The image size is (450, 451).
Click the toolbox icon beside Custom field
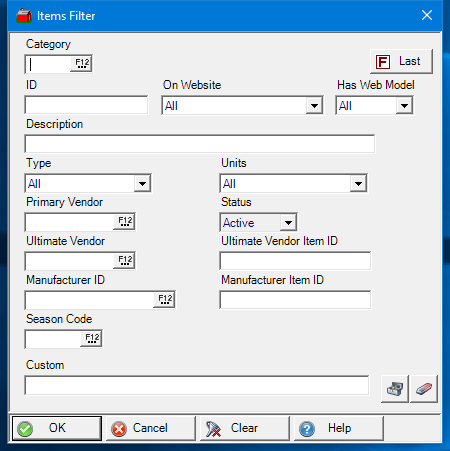[395, 389]
